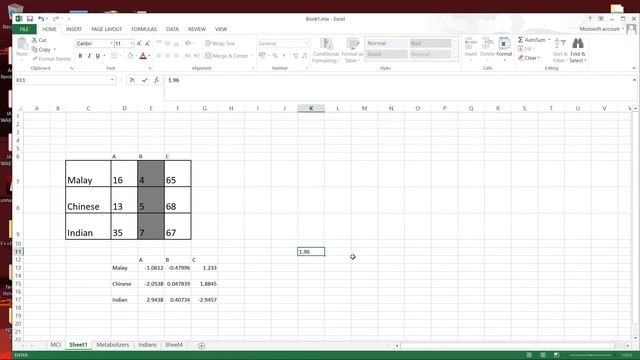The height and width of the screenshot is (360, 640).
Task: Switch to the PAGE LAYOUT tab
Action: click(x=107, y=29)
